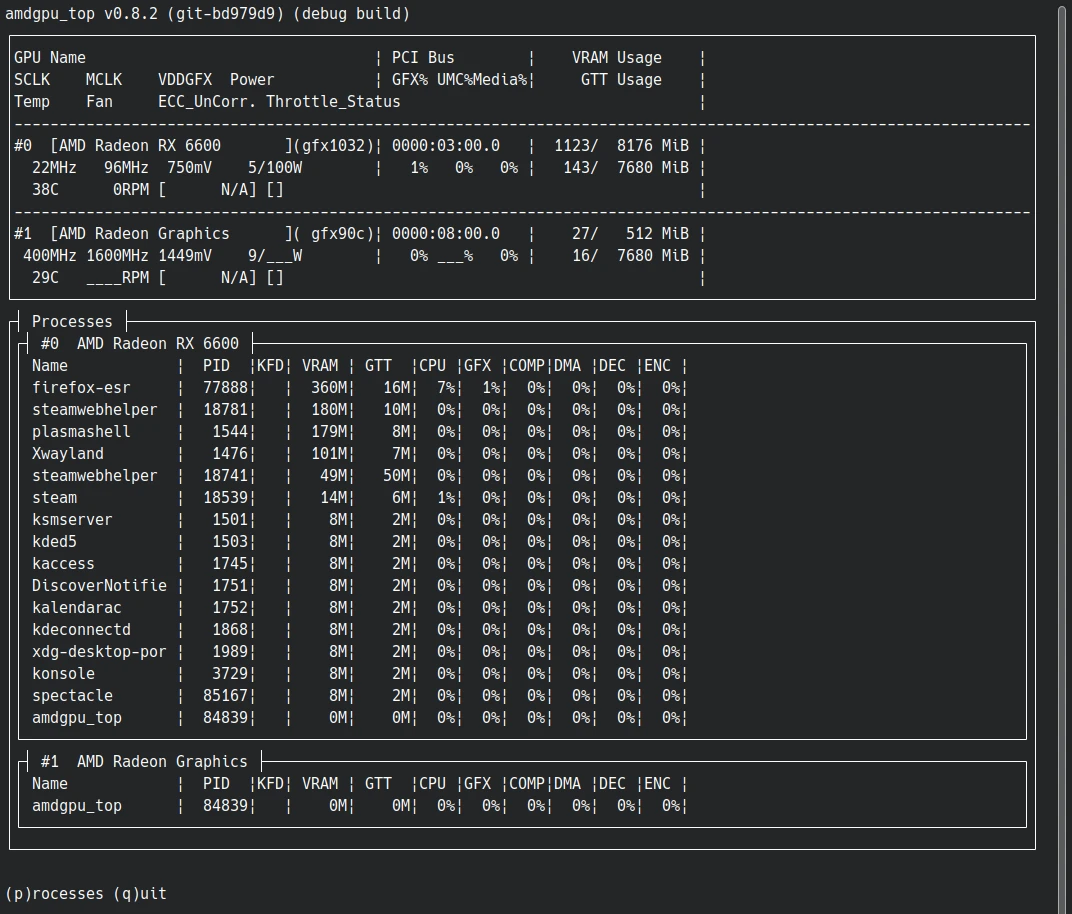Select the 143/ 7680 MiB GTT usage
The image size is (1072, 914).
click(626, 167)
